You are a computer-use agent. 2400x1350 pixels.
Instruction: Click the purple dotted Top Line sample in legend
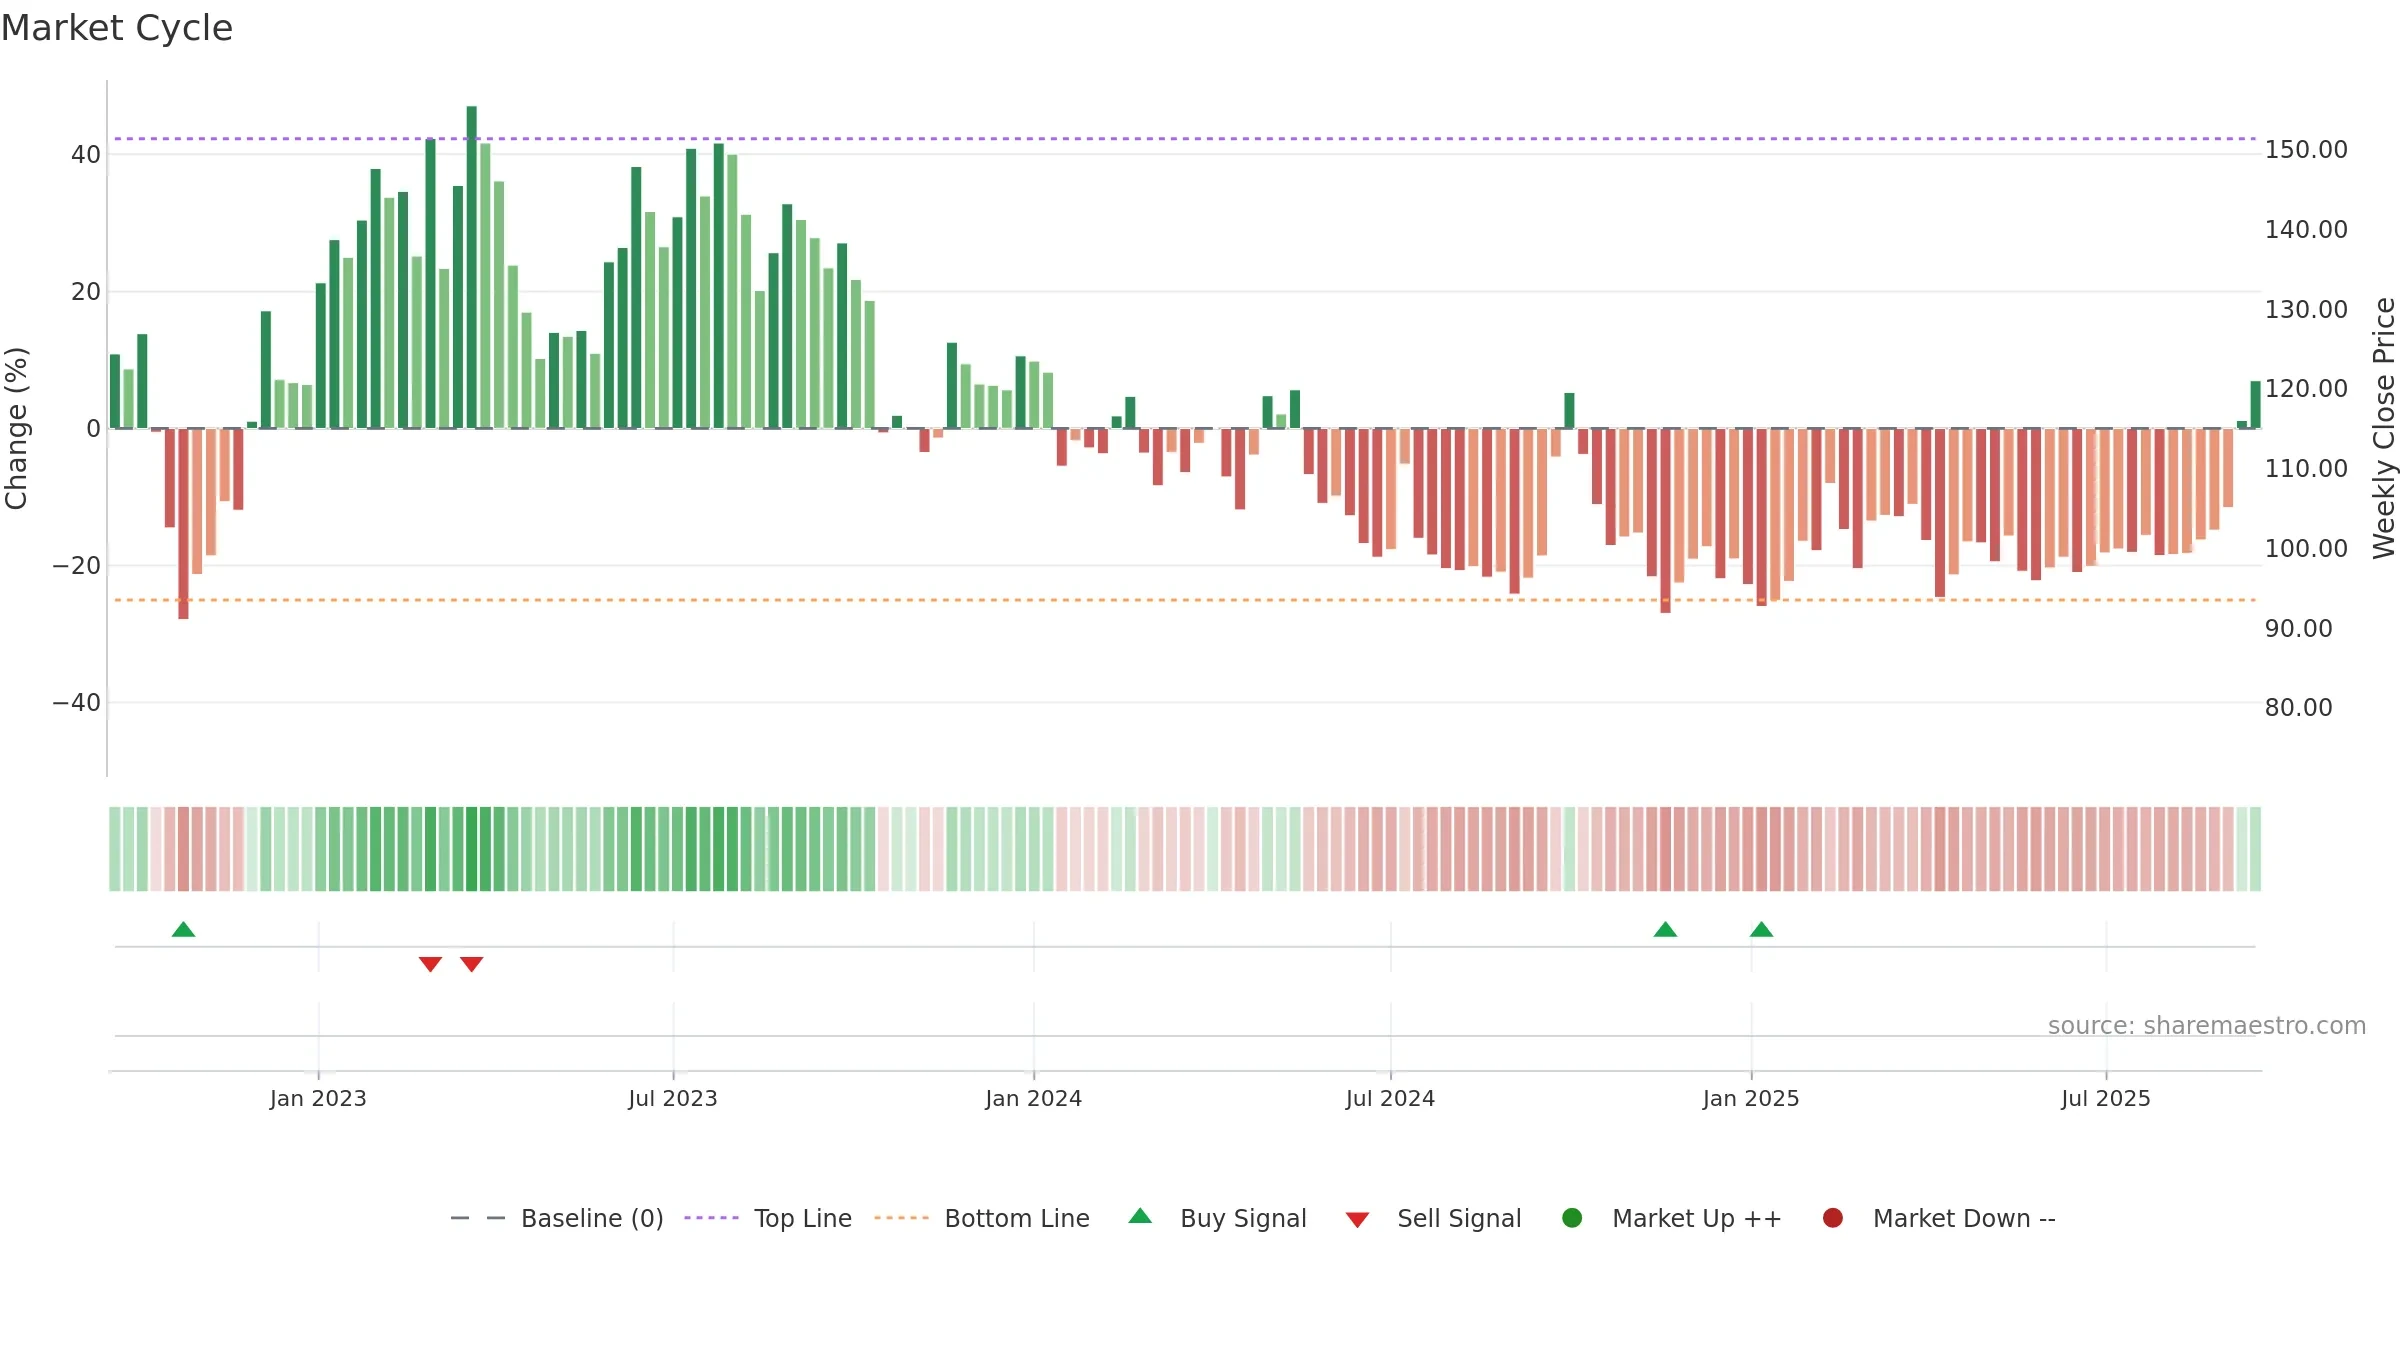[x=711, y=1218]
